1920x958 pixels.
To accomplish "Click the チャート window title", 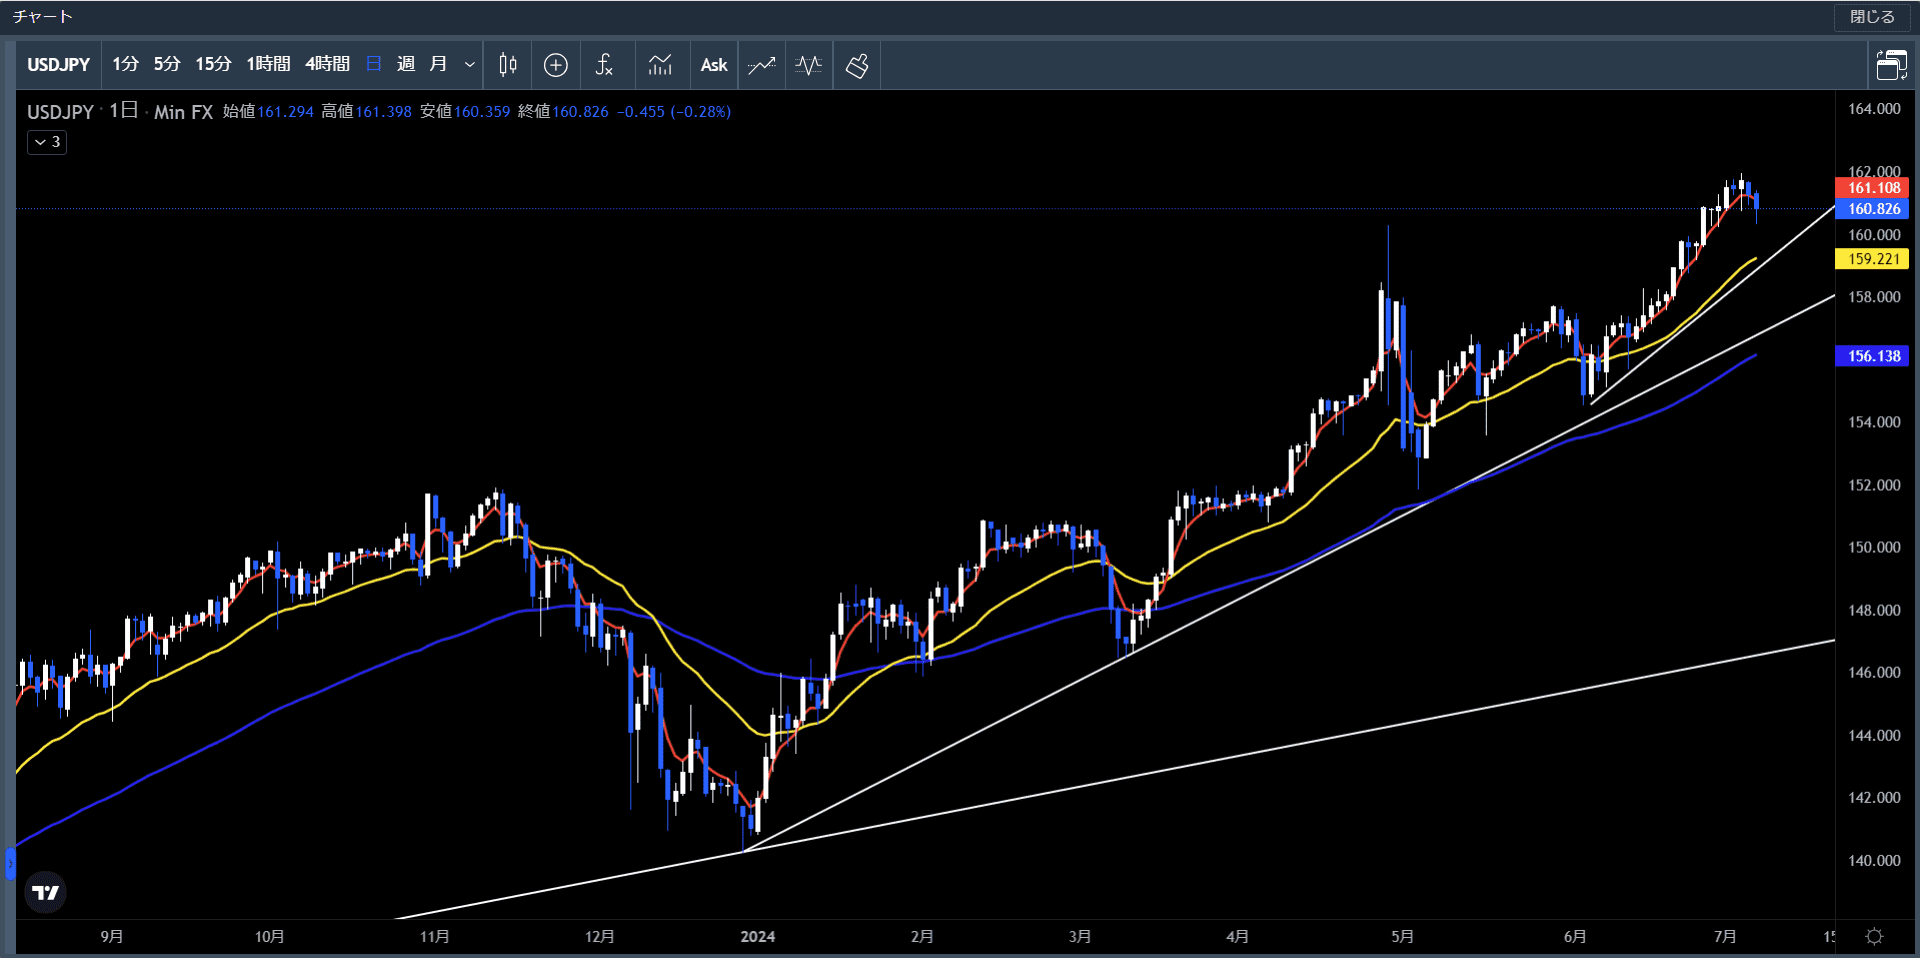I will coord(42,17).
